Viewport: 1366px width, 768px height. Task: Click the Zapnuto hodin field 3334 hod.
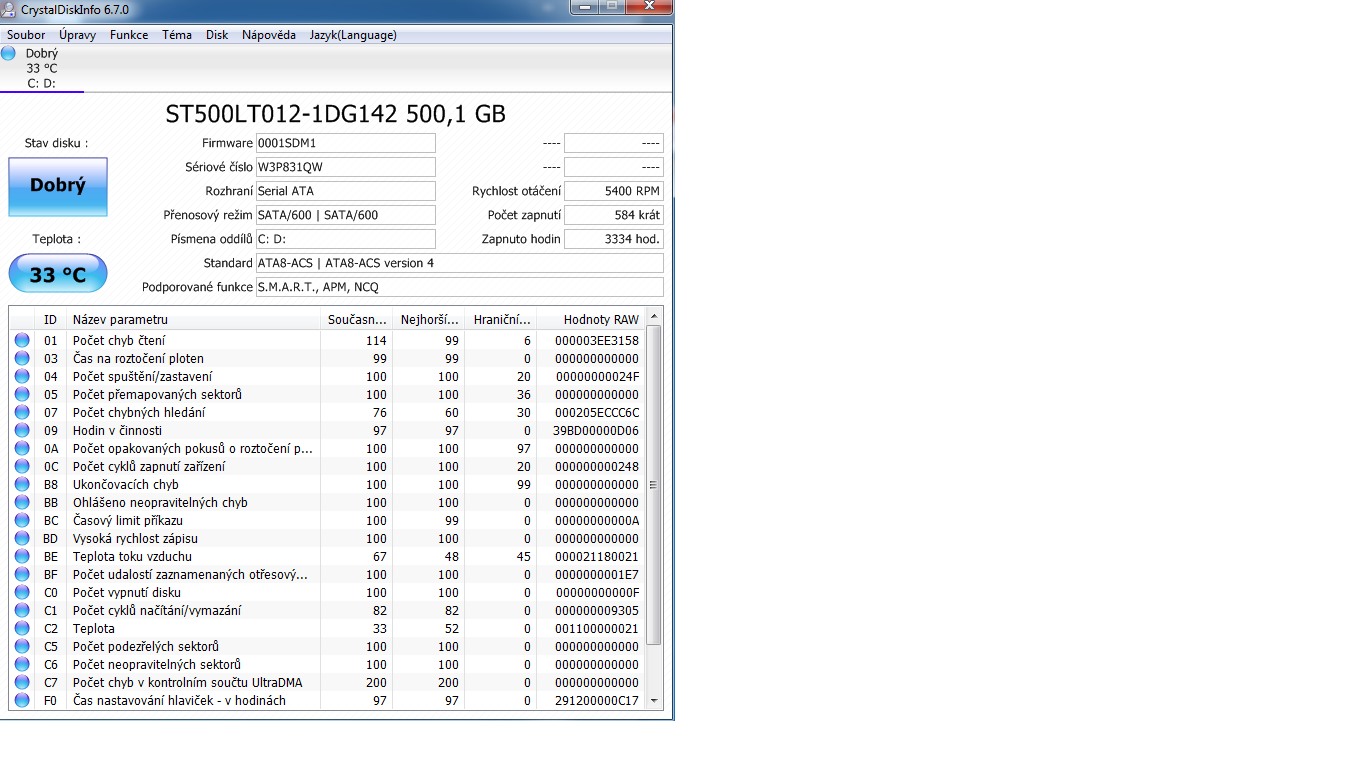pos(614,239)
